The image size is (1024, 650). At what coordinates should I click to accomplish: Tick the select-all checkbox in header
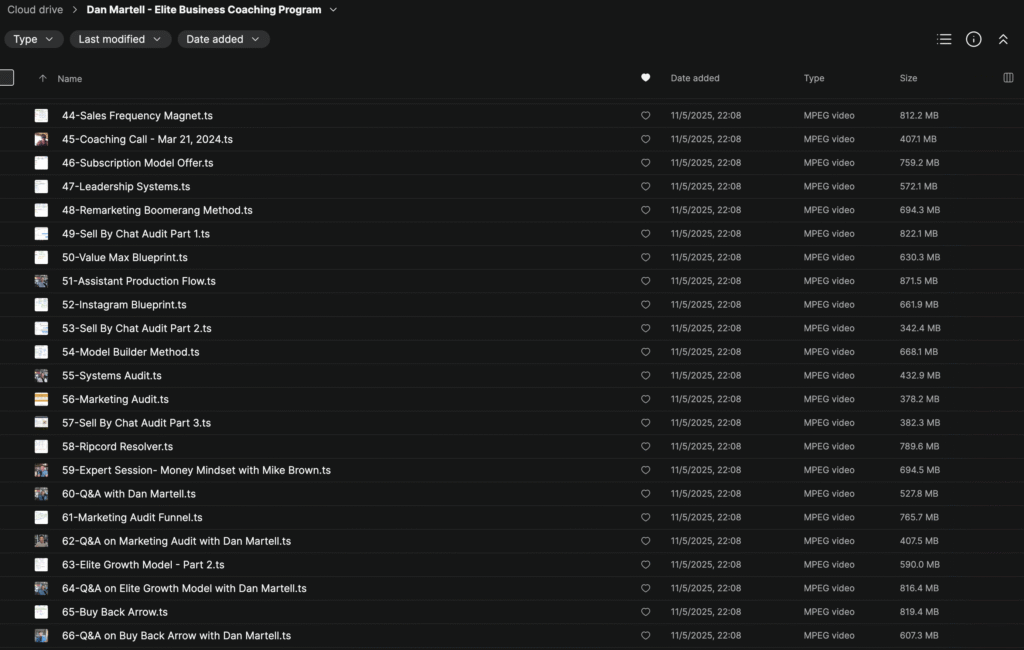tap(7, 78)
